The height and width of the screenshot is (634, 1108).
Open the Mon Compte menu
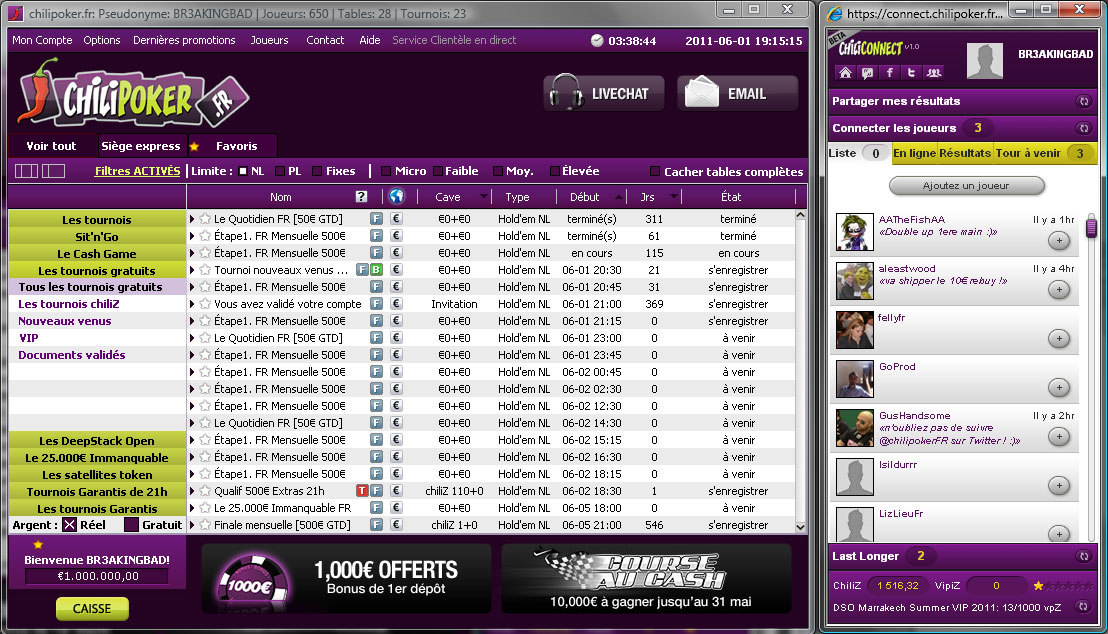pos(42,40)
